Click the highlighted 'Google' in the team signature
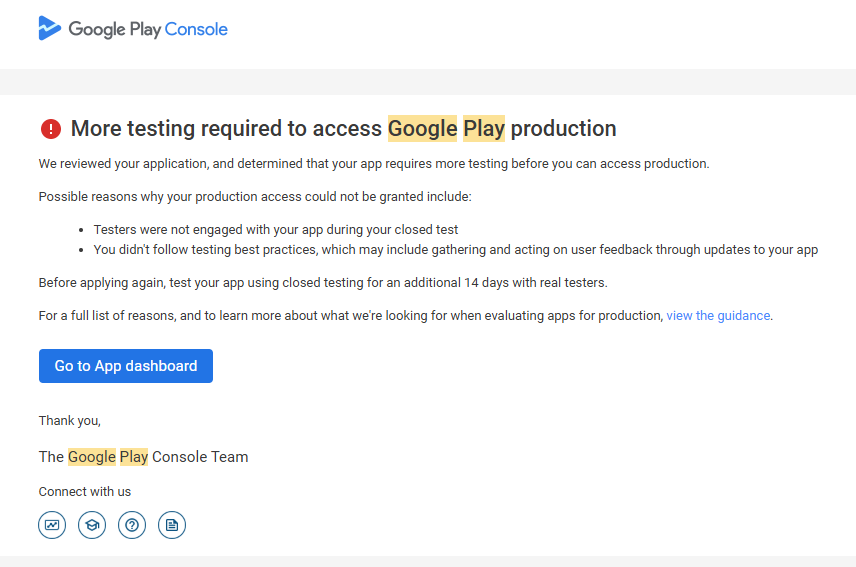 pos(92,457)
